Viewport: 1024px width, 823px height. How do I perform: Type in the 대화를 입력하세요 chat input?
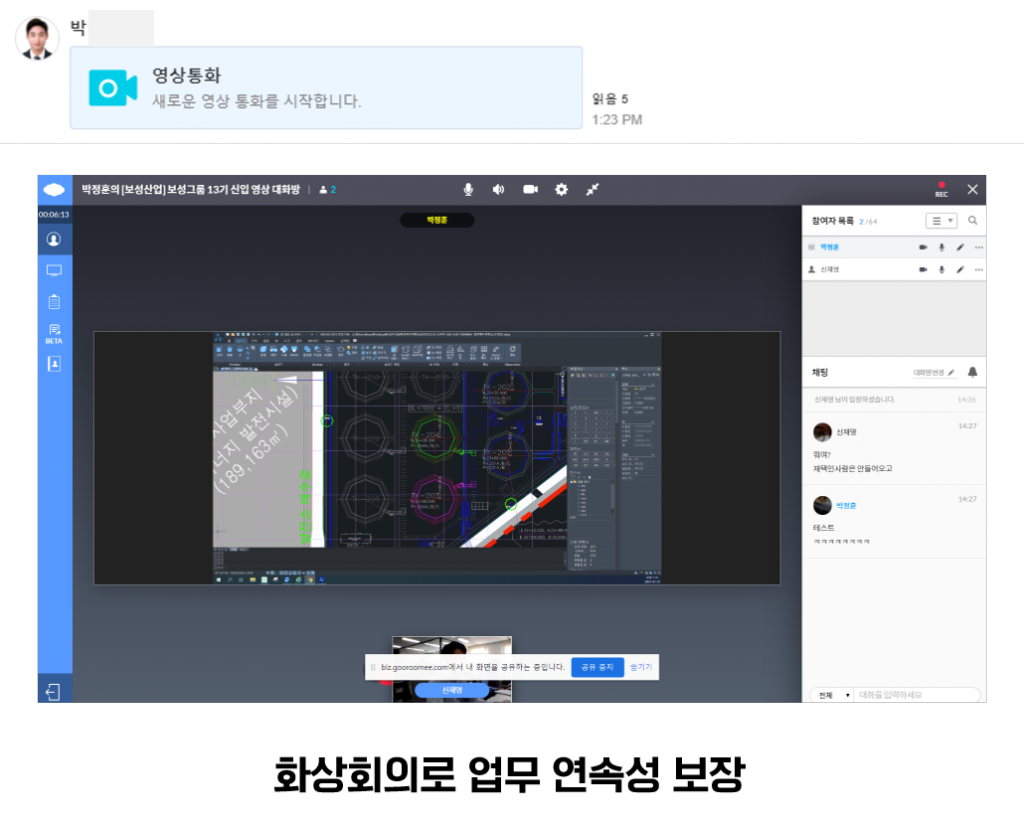(x=915, y=695)
